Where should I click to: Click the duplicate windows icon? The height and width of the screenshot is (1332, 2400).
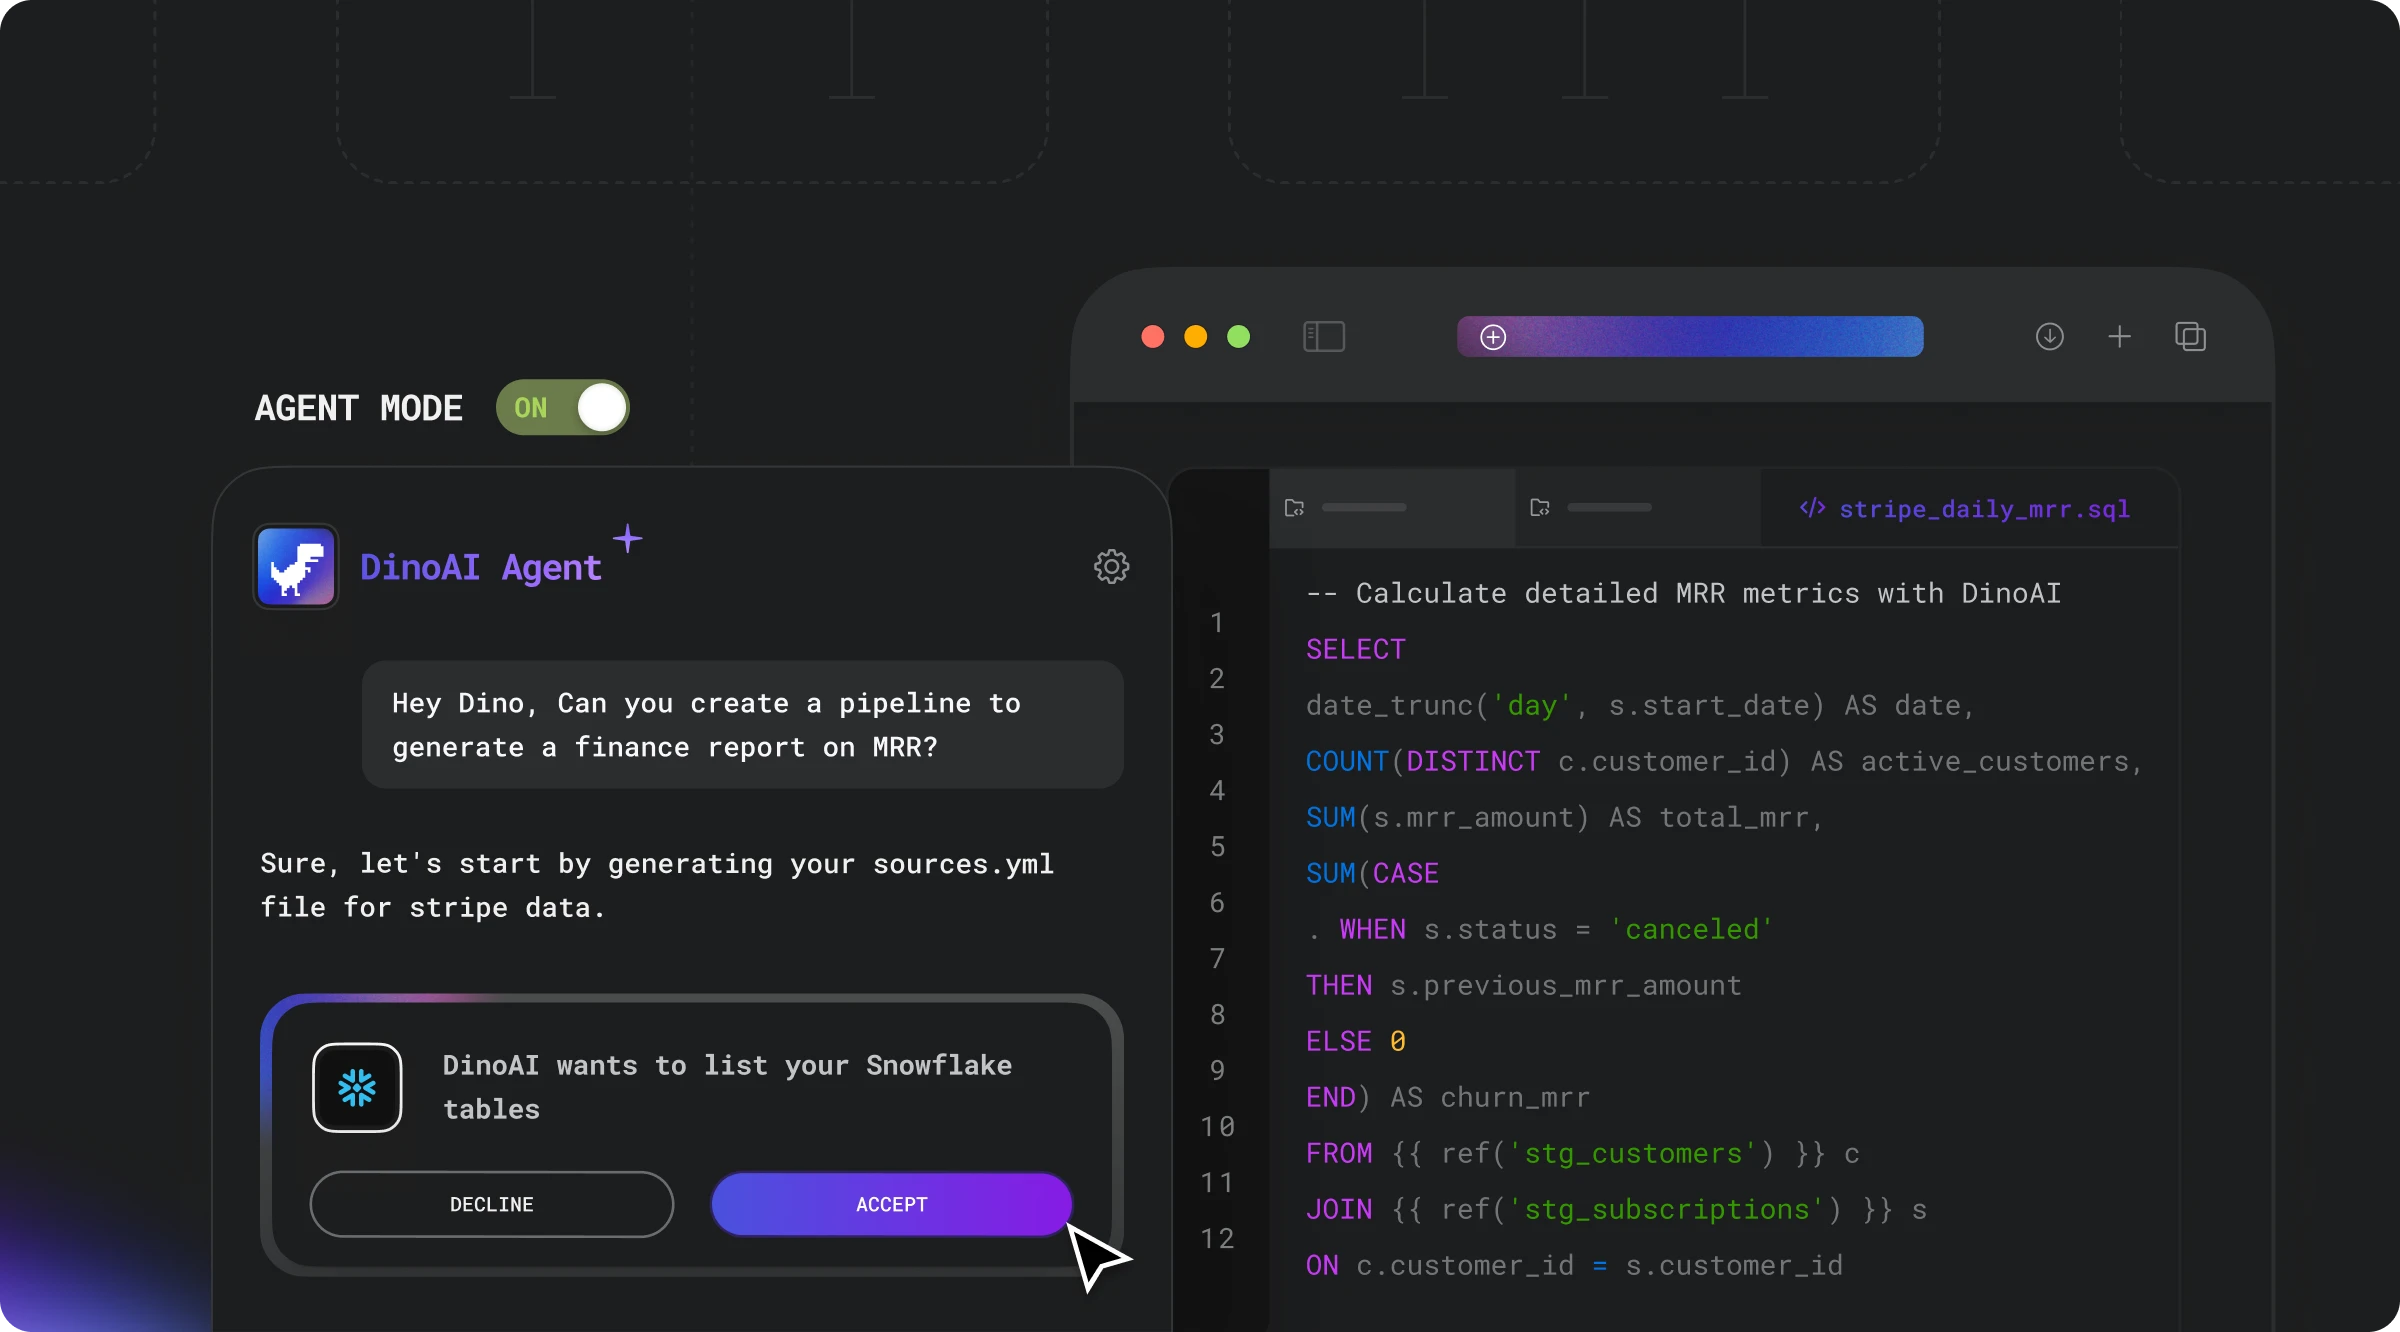(2190, 337)
